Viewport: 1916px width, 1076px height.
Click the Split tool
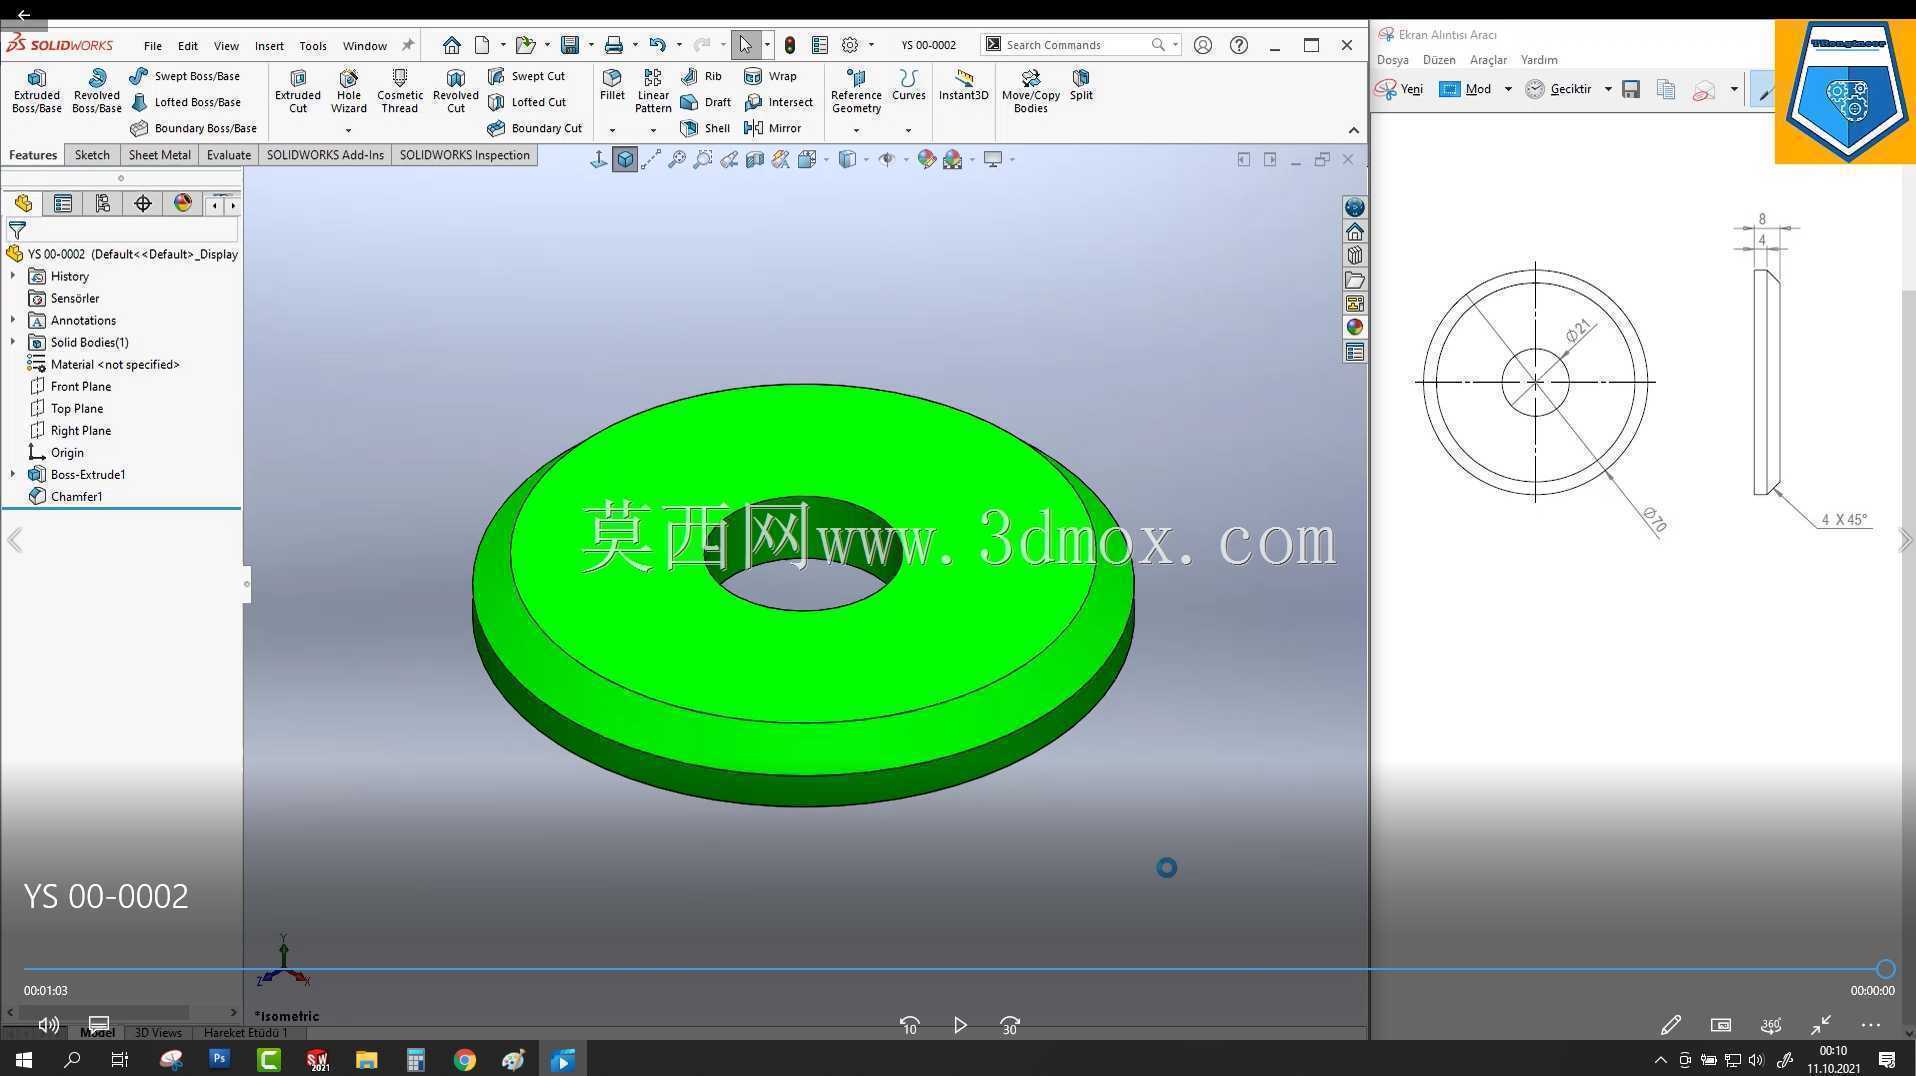point(1081,85)
